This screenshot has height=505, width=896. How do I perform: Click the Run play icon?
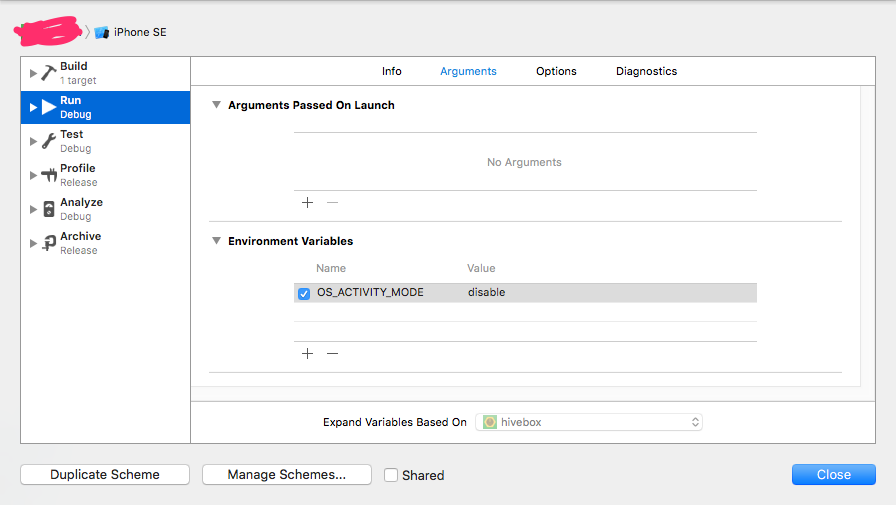[x=48, y=107]
